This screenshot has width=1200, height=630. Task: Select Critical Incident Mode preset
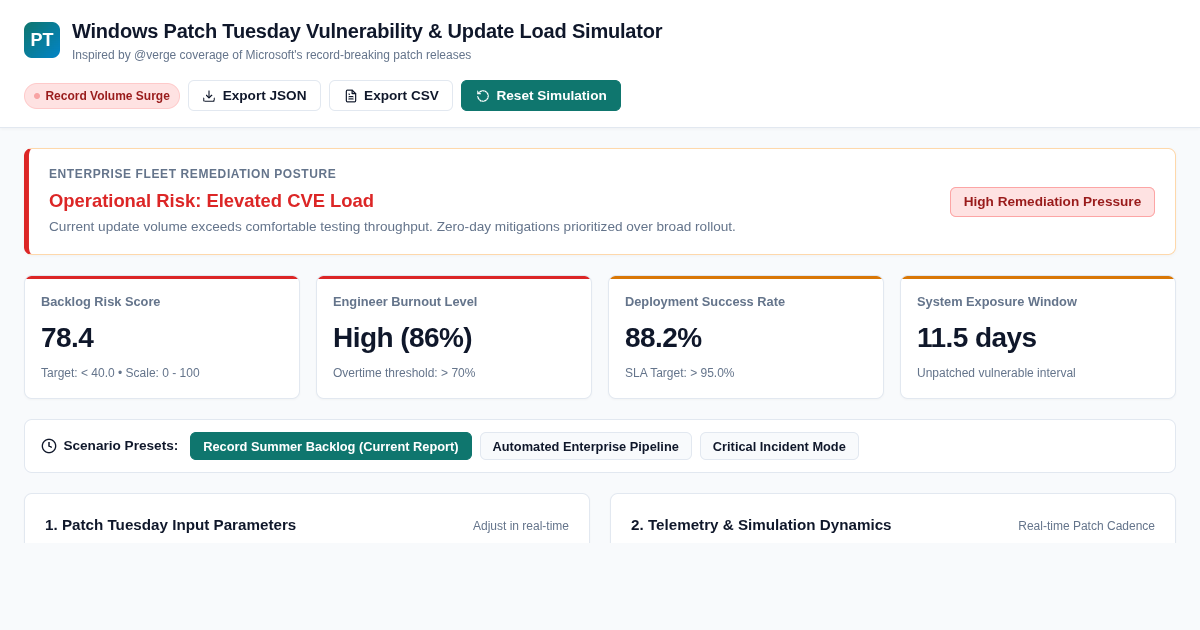point(779,446)
